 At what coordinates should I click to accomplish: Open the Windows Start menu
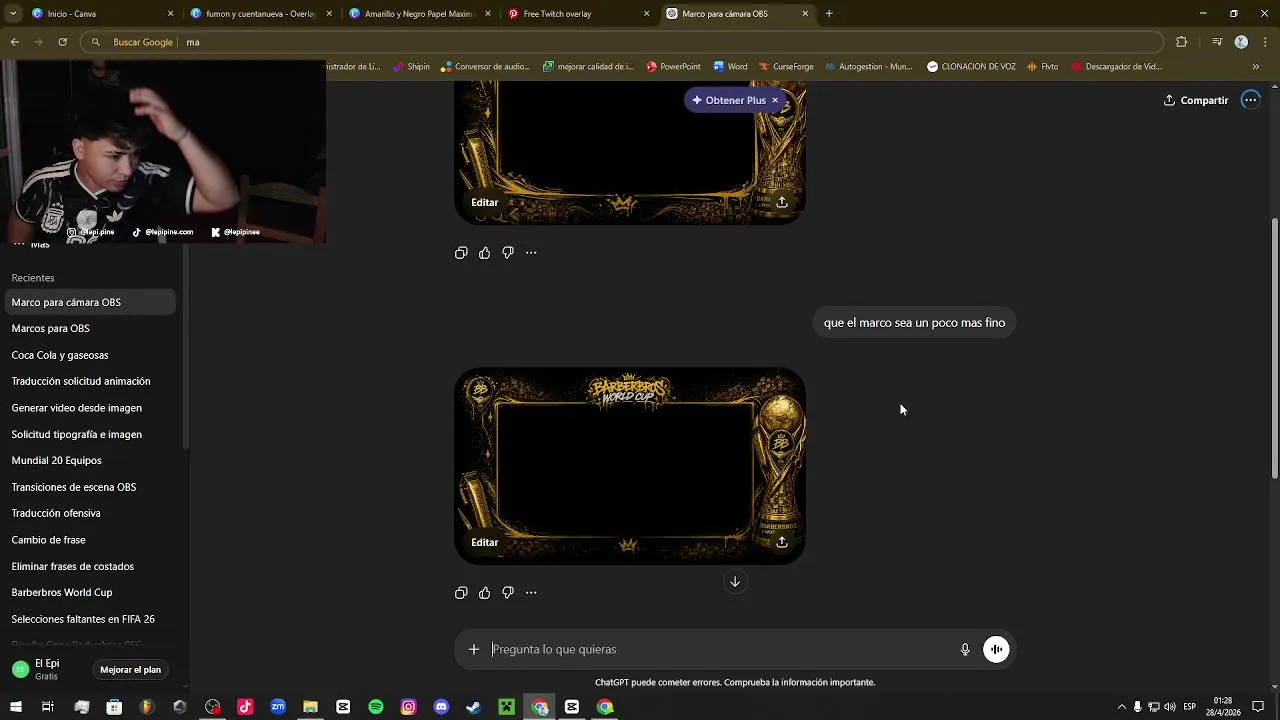(15, 707)
